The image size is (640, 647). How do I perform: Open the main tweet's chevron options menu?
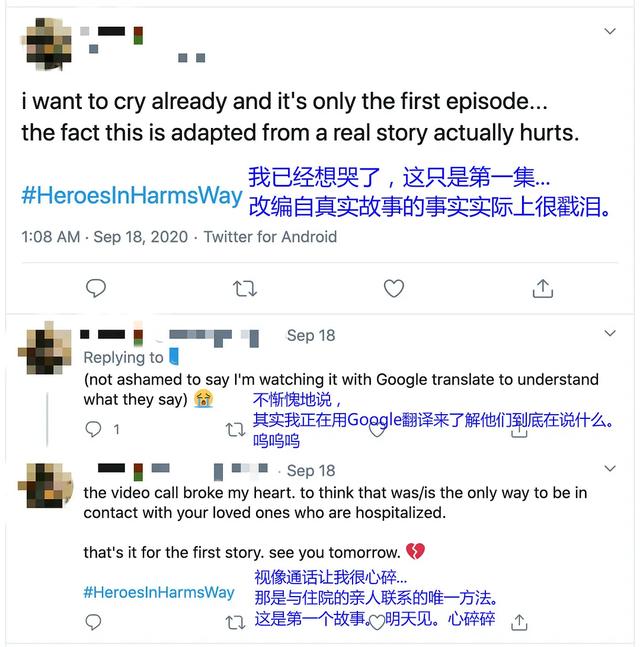610,31
